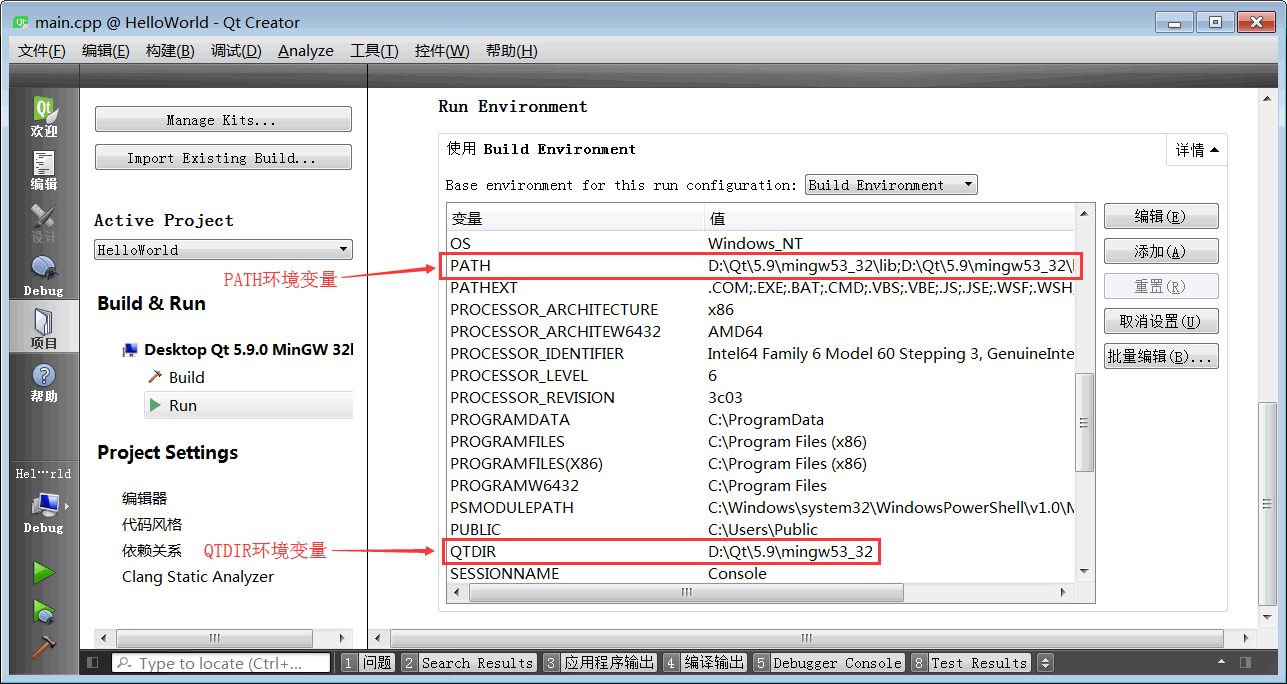This screenshot has width=1287, height=684.
Task: Open the Build Environment base combo box
Action: coord(891,185)
